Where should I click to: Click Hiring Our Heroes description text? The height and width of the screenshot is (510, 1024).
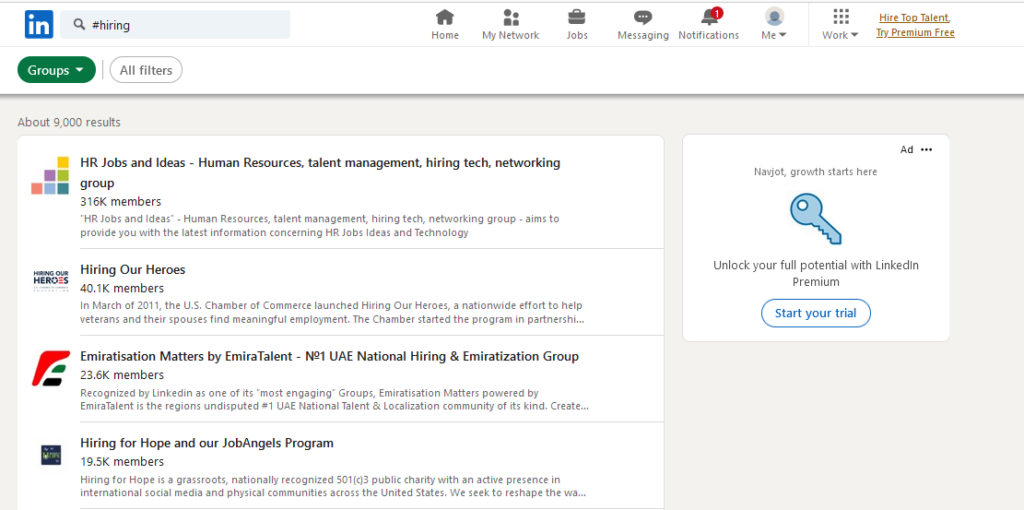click(332, 313)
